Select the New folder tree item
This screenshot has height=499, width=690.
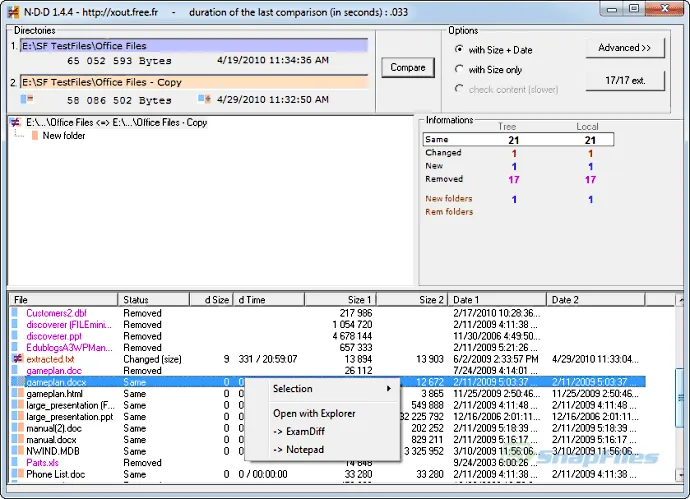64,136
